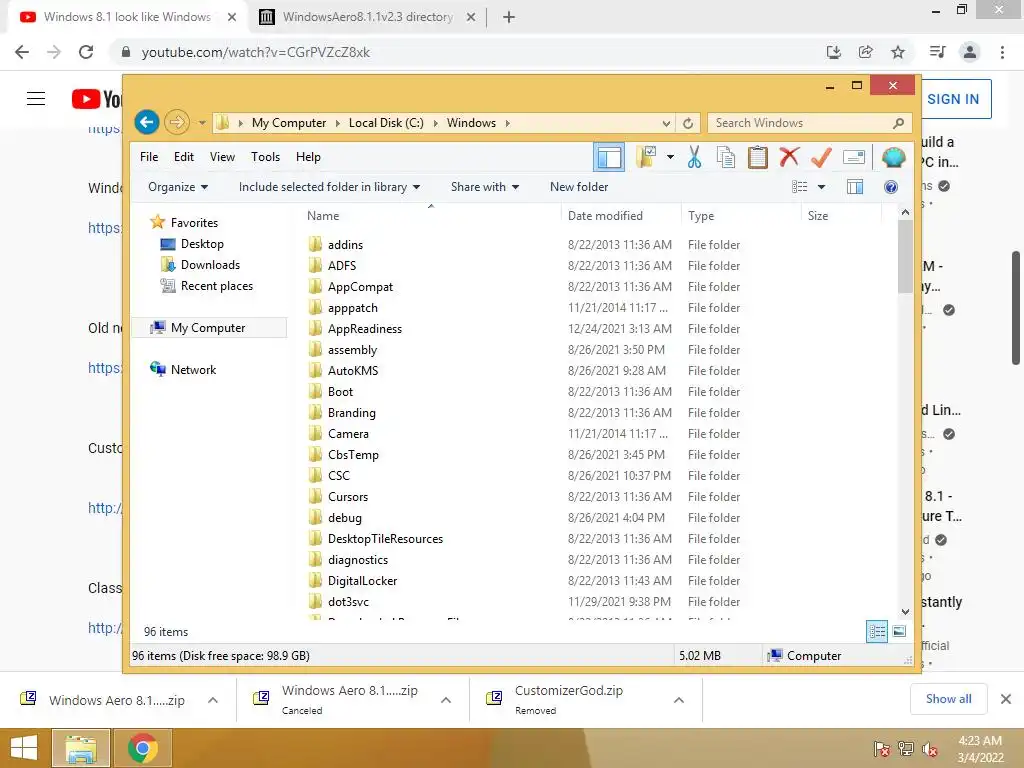Expand the Share with dropdown
Viewport: 1024px width, 768px height.
point(485,187)
